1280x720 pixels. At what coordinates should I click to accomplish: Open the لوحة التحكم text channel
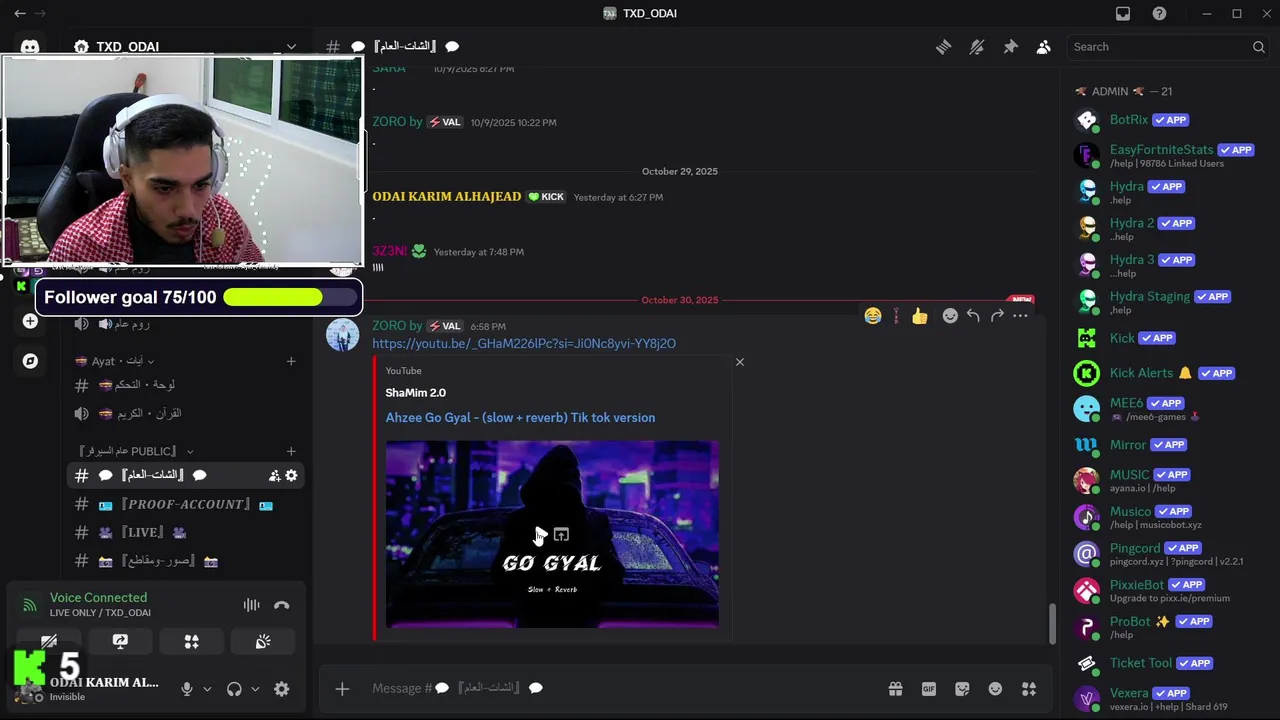[185, 385]
